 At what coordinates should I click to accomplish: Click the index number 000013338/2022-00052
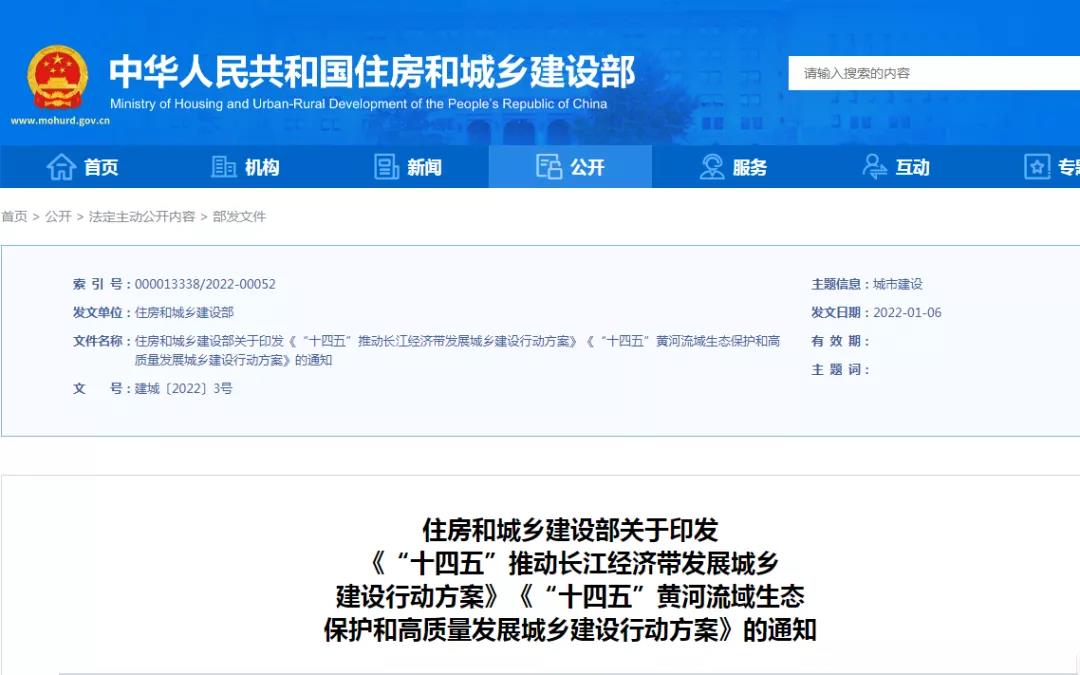(205, 284)
